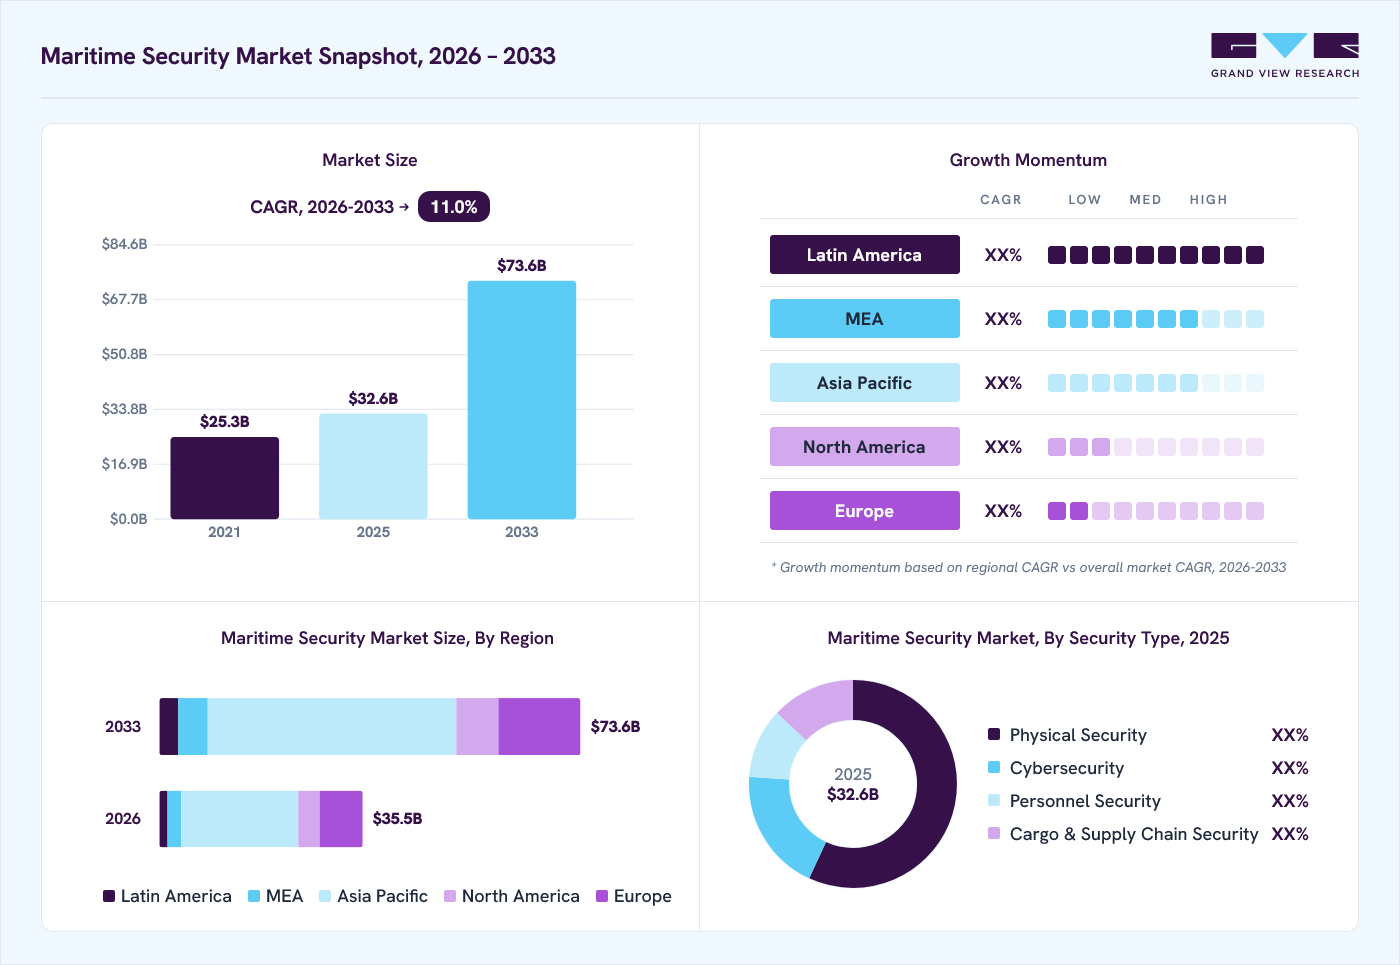
Task: Click the Asia Pacific segment in 2033 bar
Action: click(332, 726)
